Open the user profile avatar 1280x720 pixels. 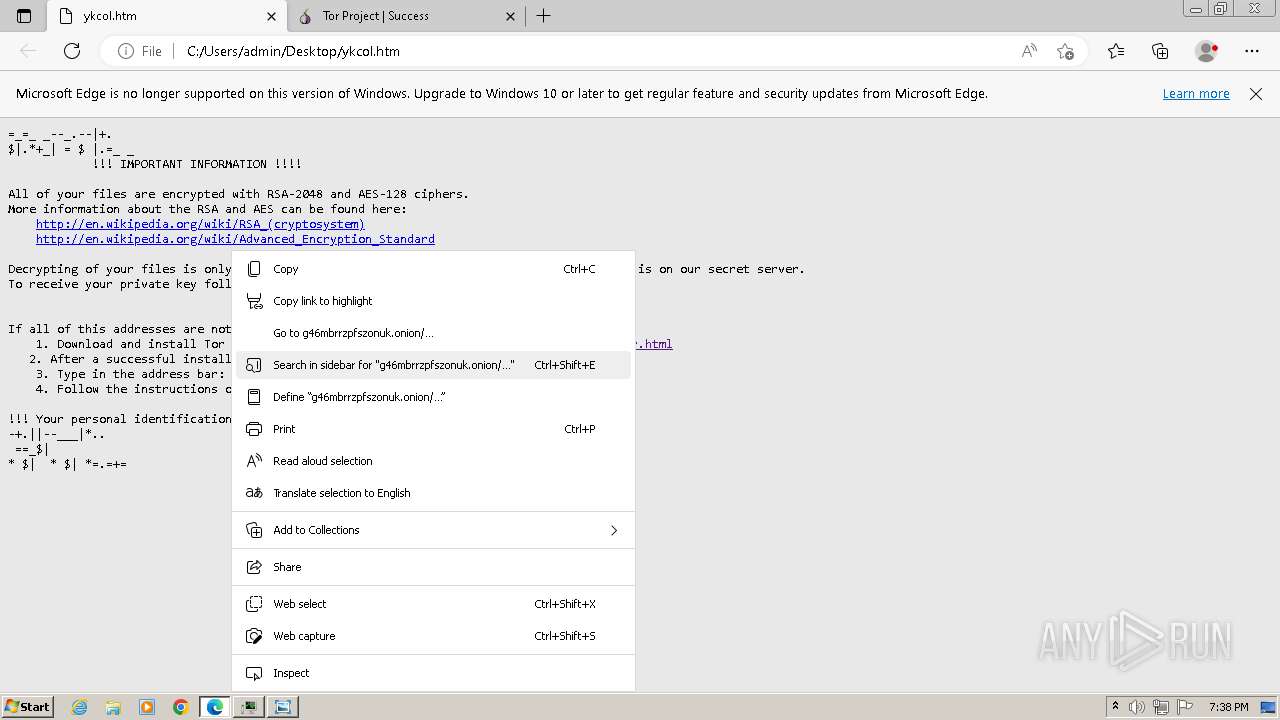[x=1207, y=51]
